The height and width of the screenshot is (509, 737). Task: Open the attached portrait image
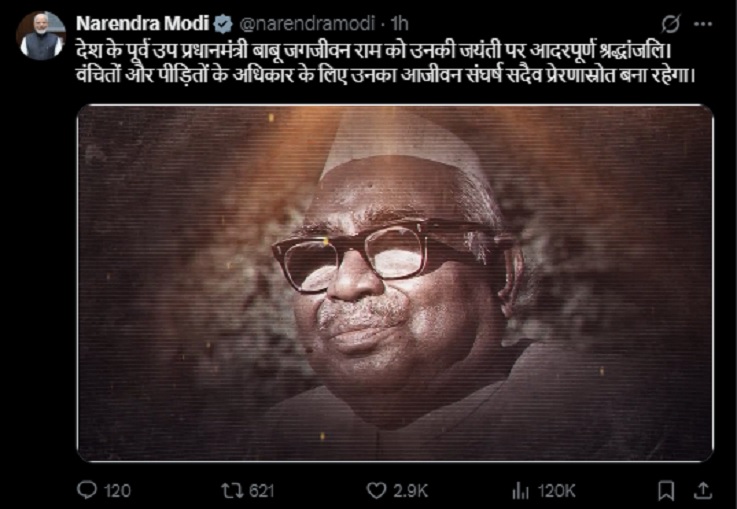click(395, 283)
